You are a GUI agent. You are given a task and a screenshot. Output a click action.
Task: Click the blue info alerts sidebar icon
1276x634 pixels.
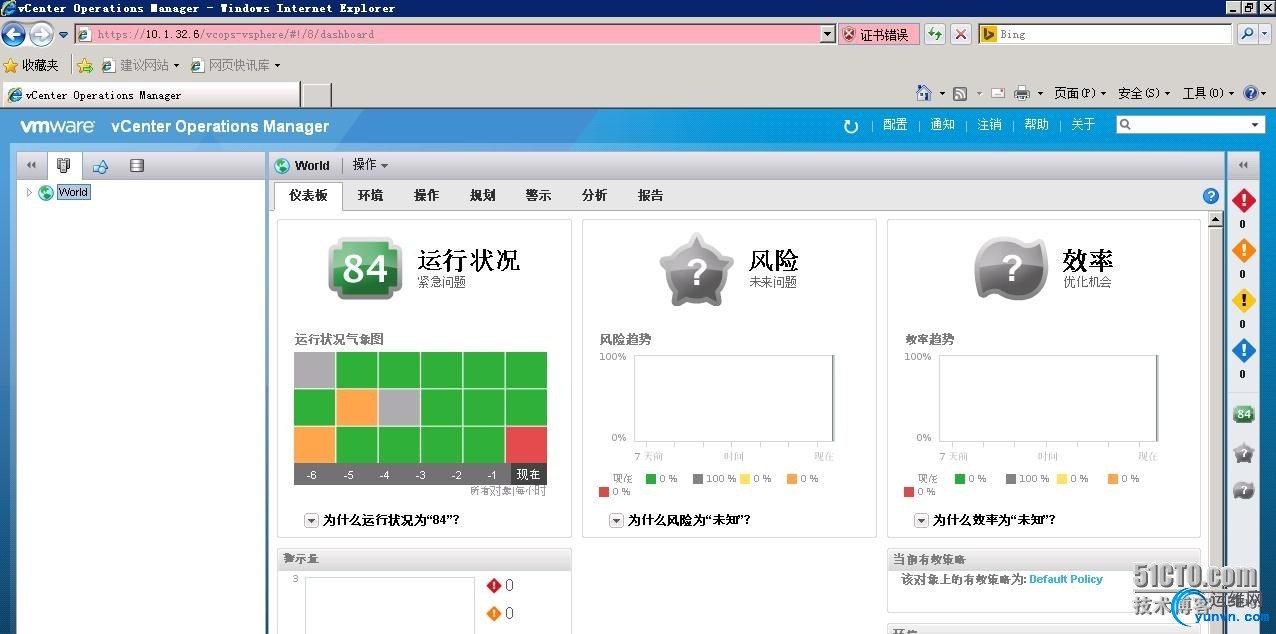point(1244,350)
